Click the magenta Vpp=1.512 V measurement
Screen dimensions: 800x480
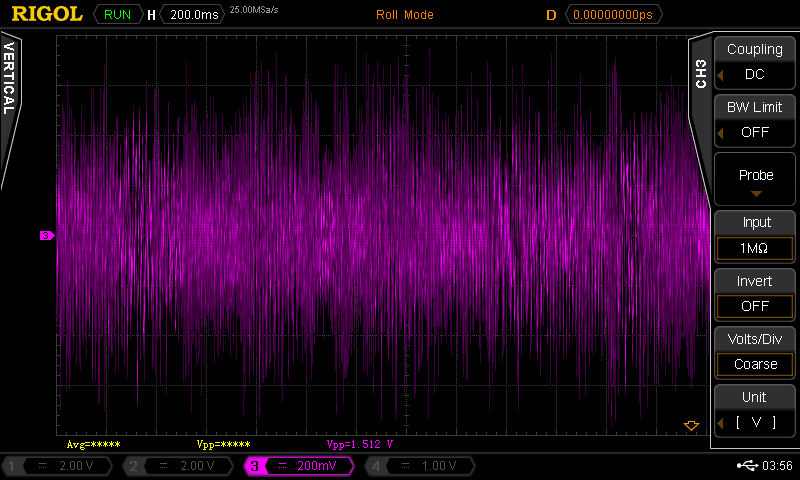pos(360,444)
